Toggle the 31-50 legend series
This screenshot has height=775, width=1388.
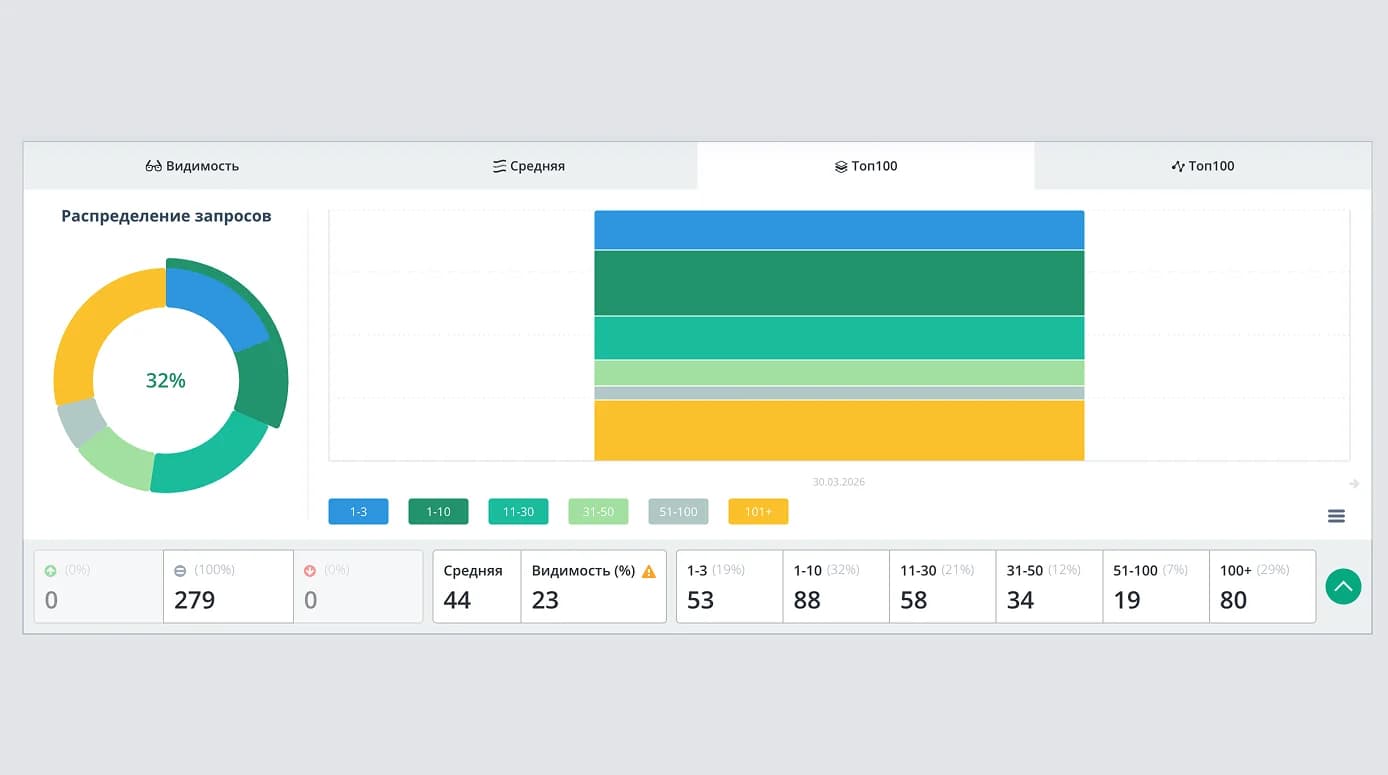point(598,512)
